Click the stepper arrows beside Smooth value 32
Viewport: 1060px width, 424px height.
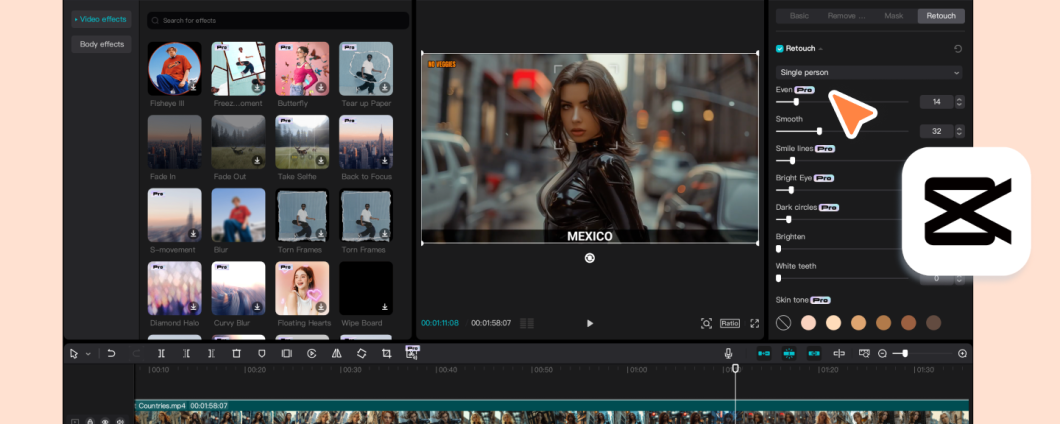point(960,131)
